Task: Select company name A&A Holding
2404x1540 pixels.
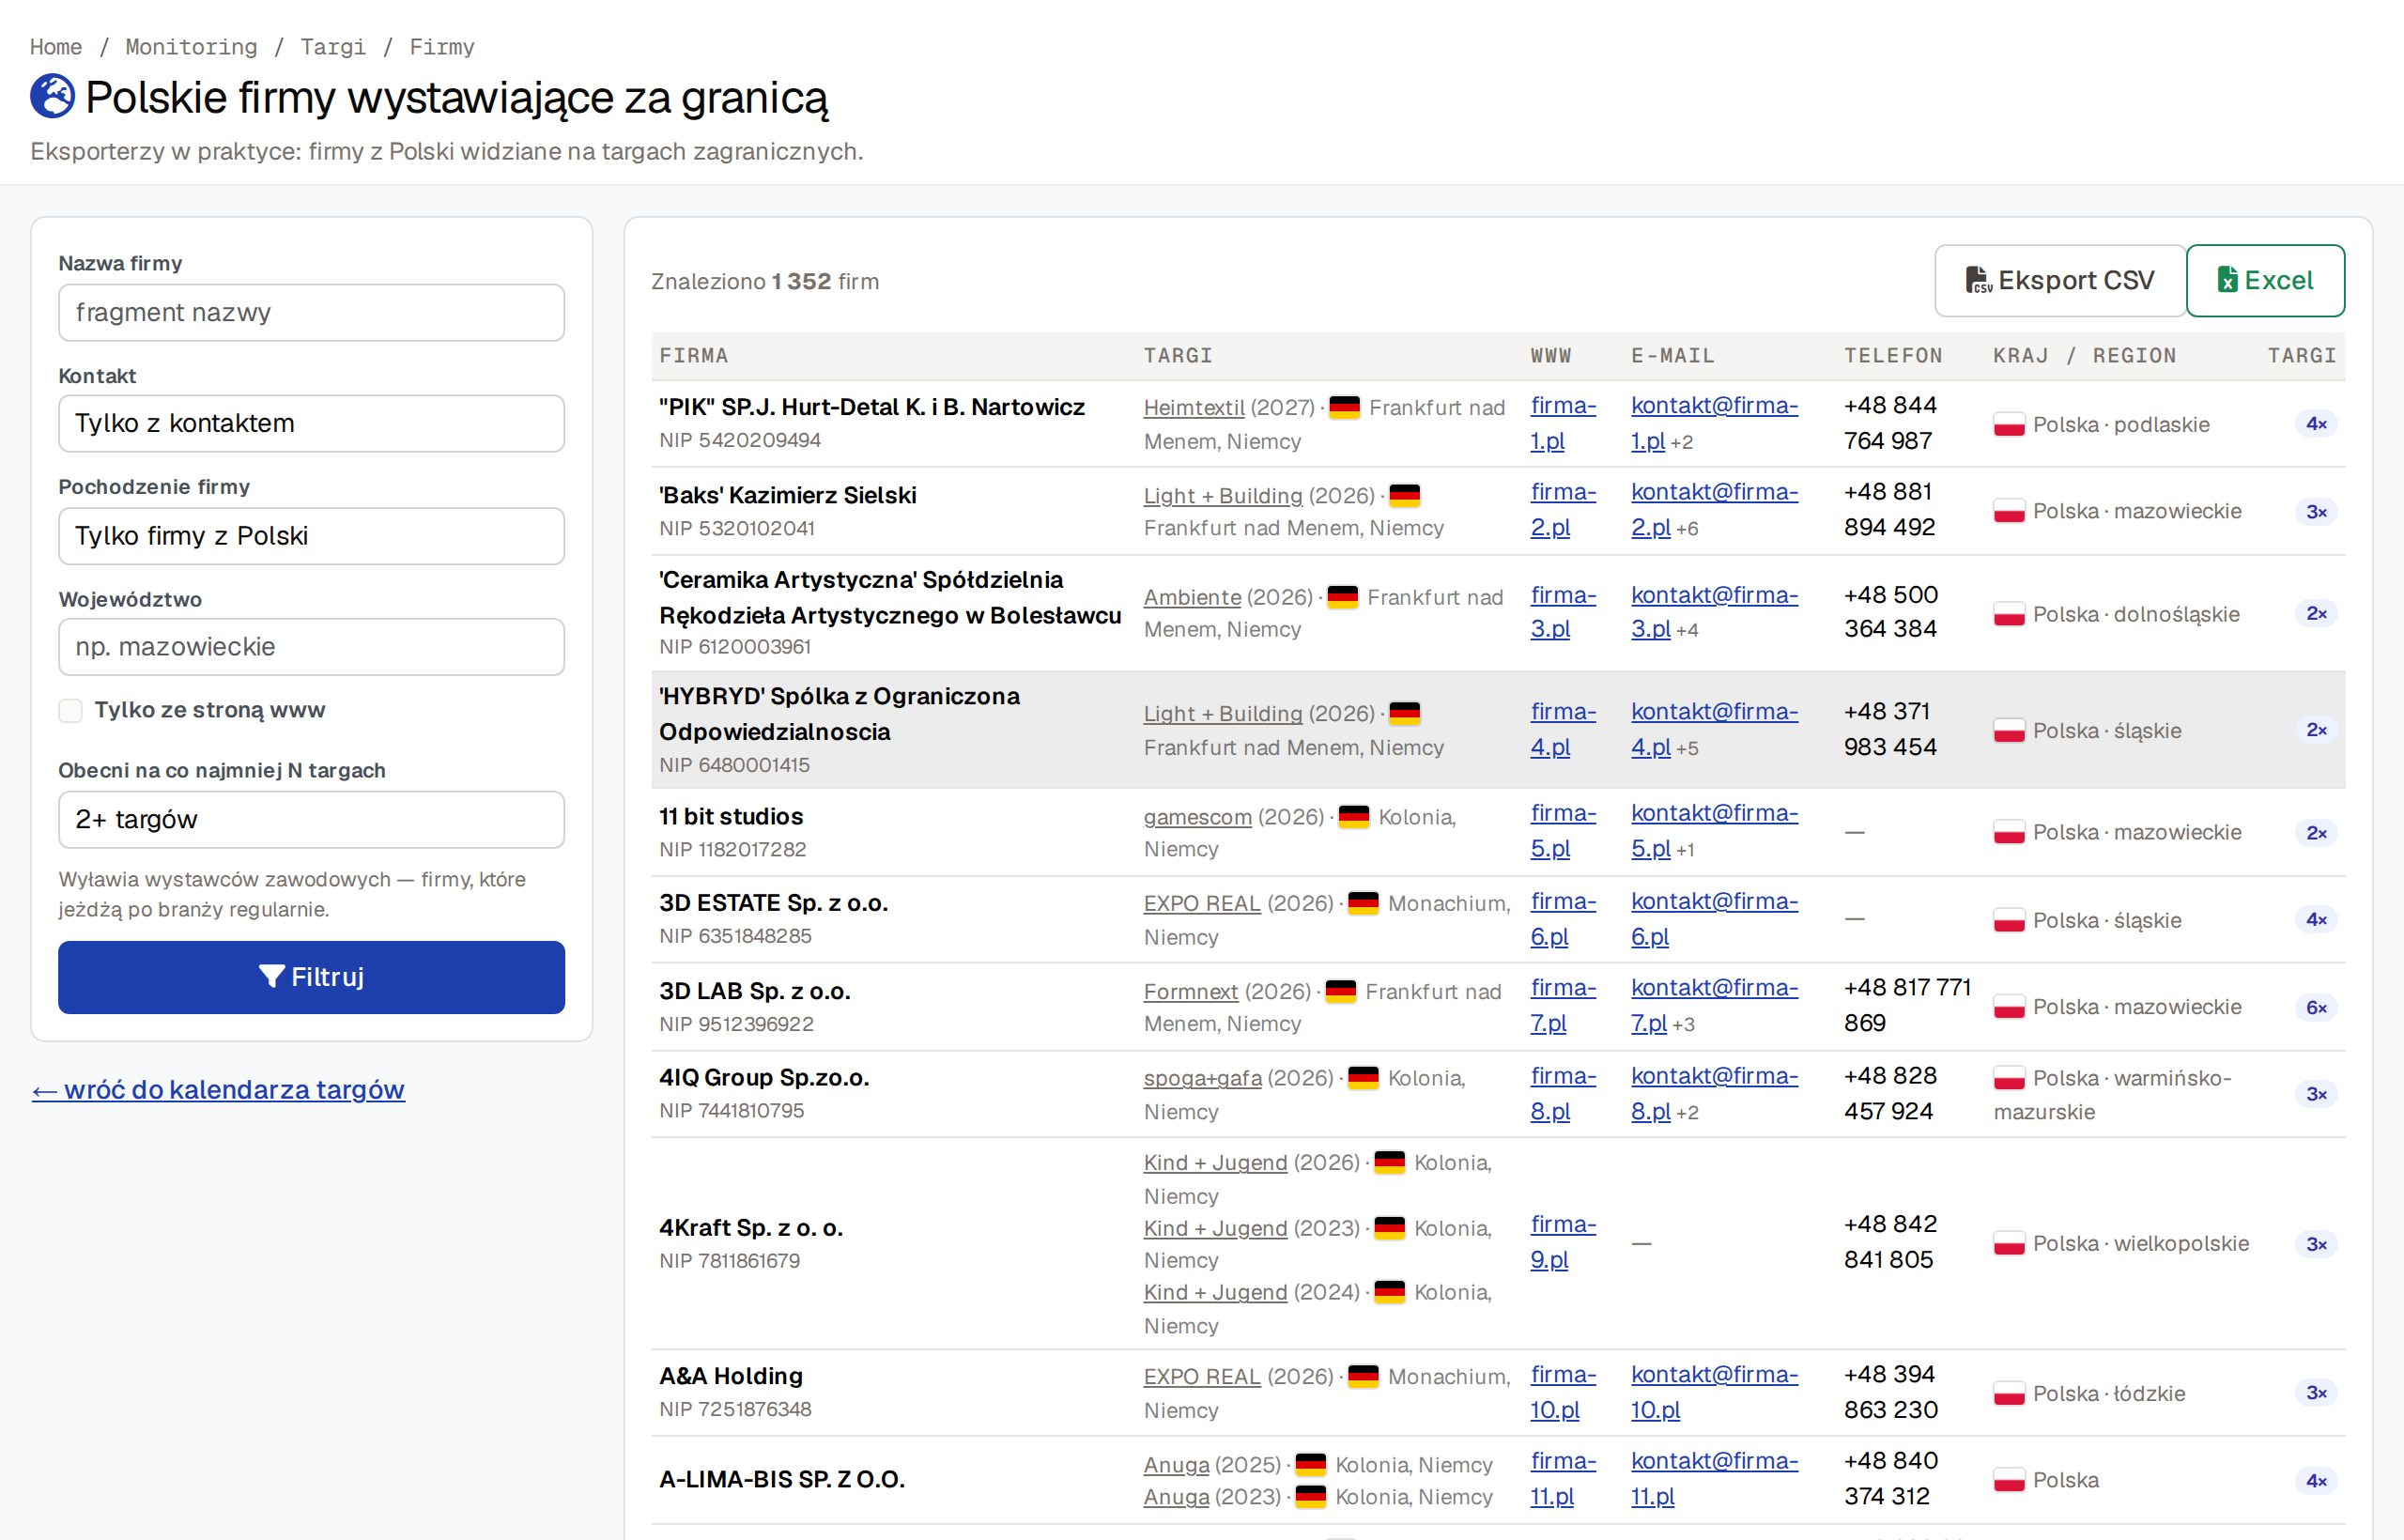Action: (x=731, y=1377)
